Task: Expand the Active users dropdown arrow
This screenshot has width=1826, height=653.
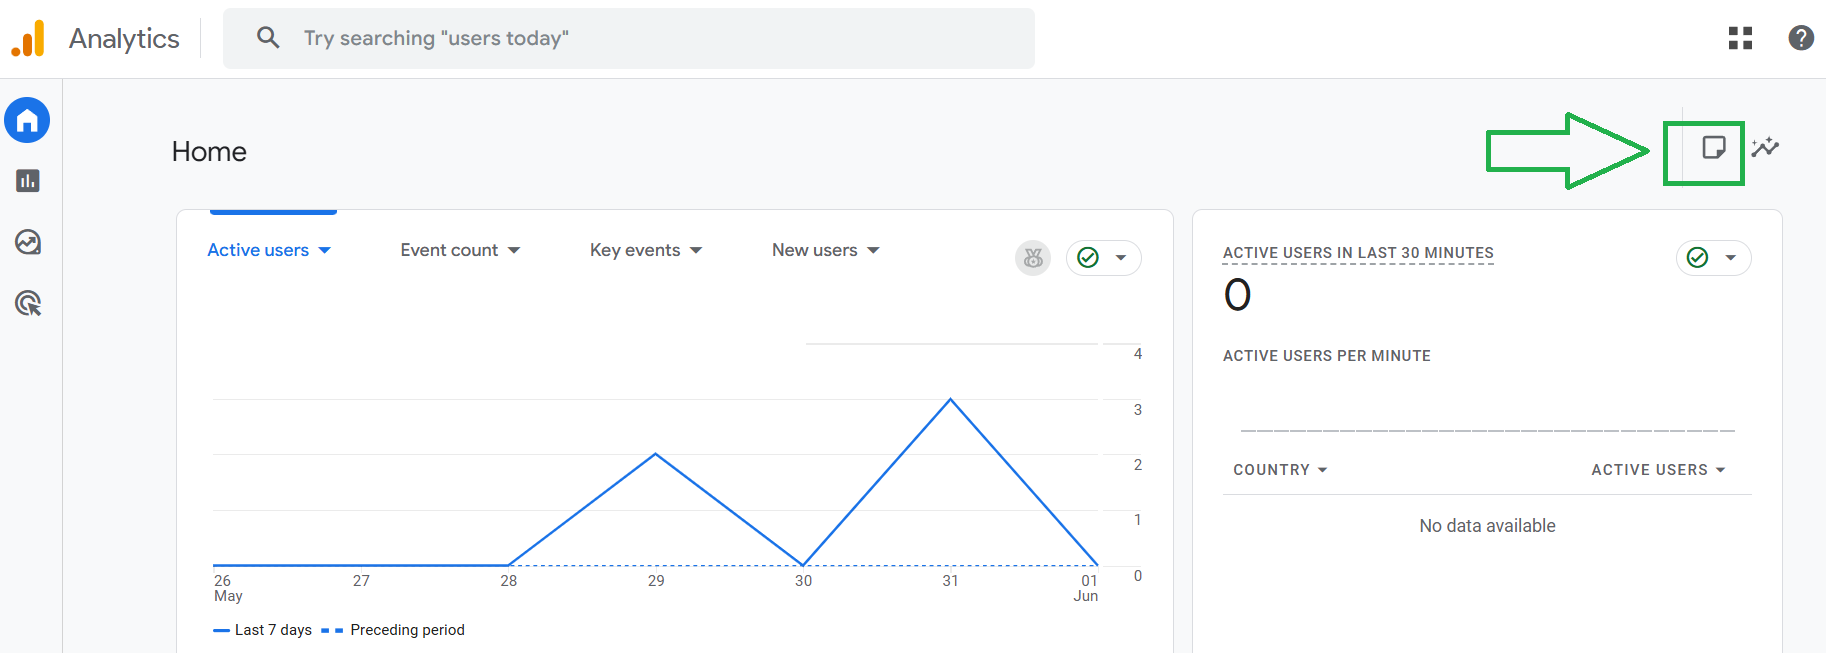Action: coord(325,250)
